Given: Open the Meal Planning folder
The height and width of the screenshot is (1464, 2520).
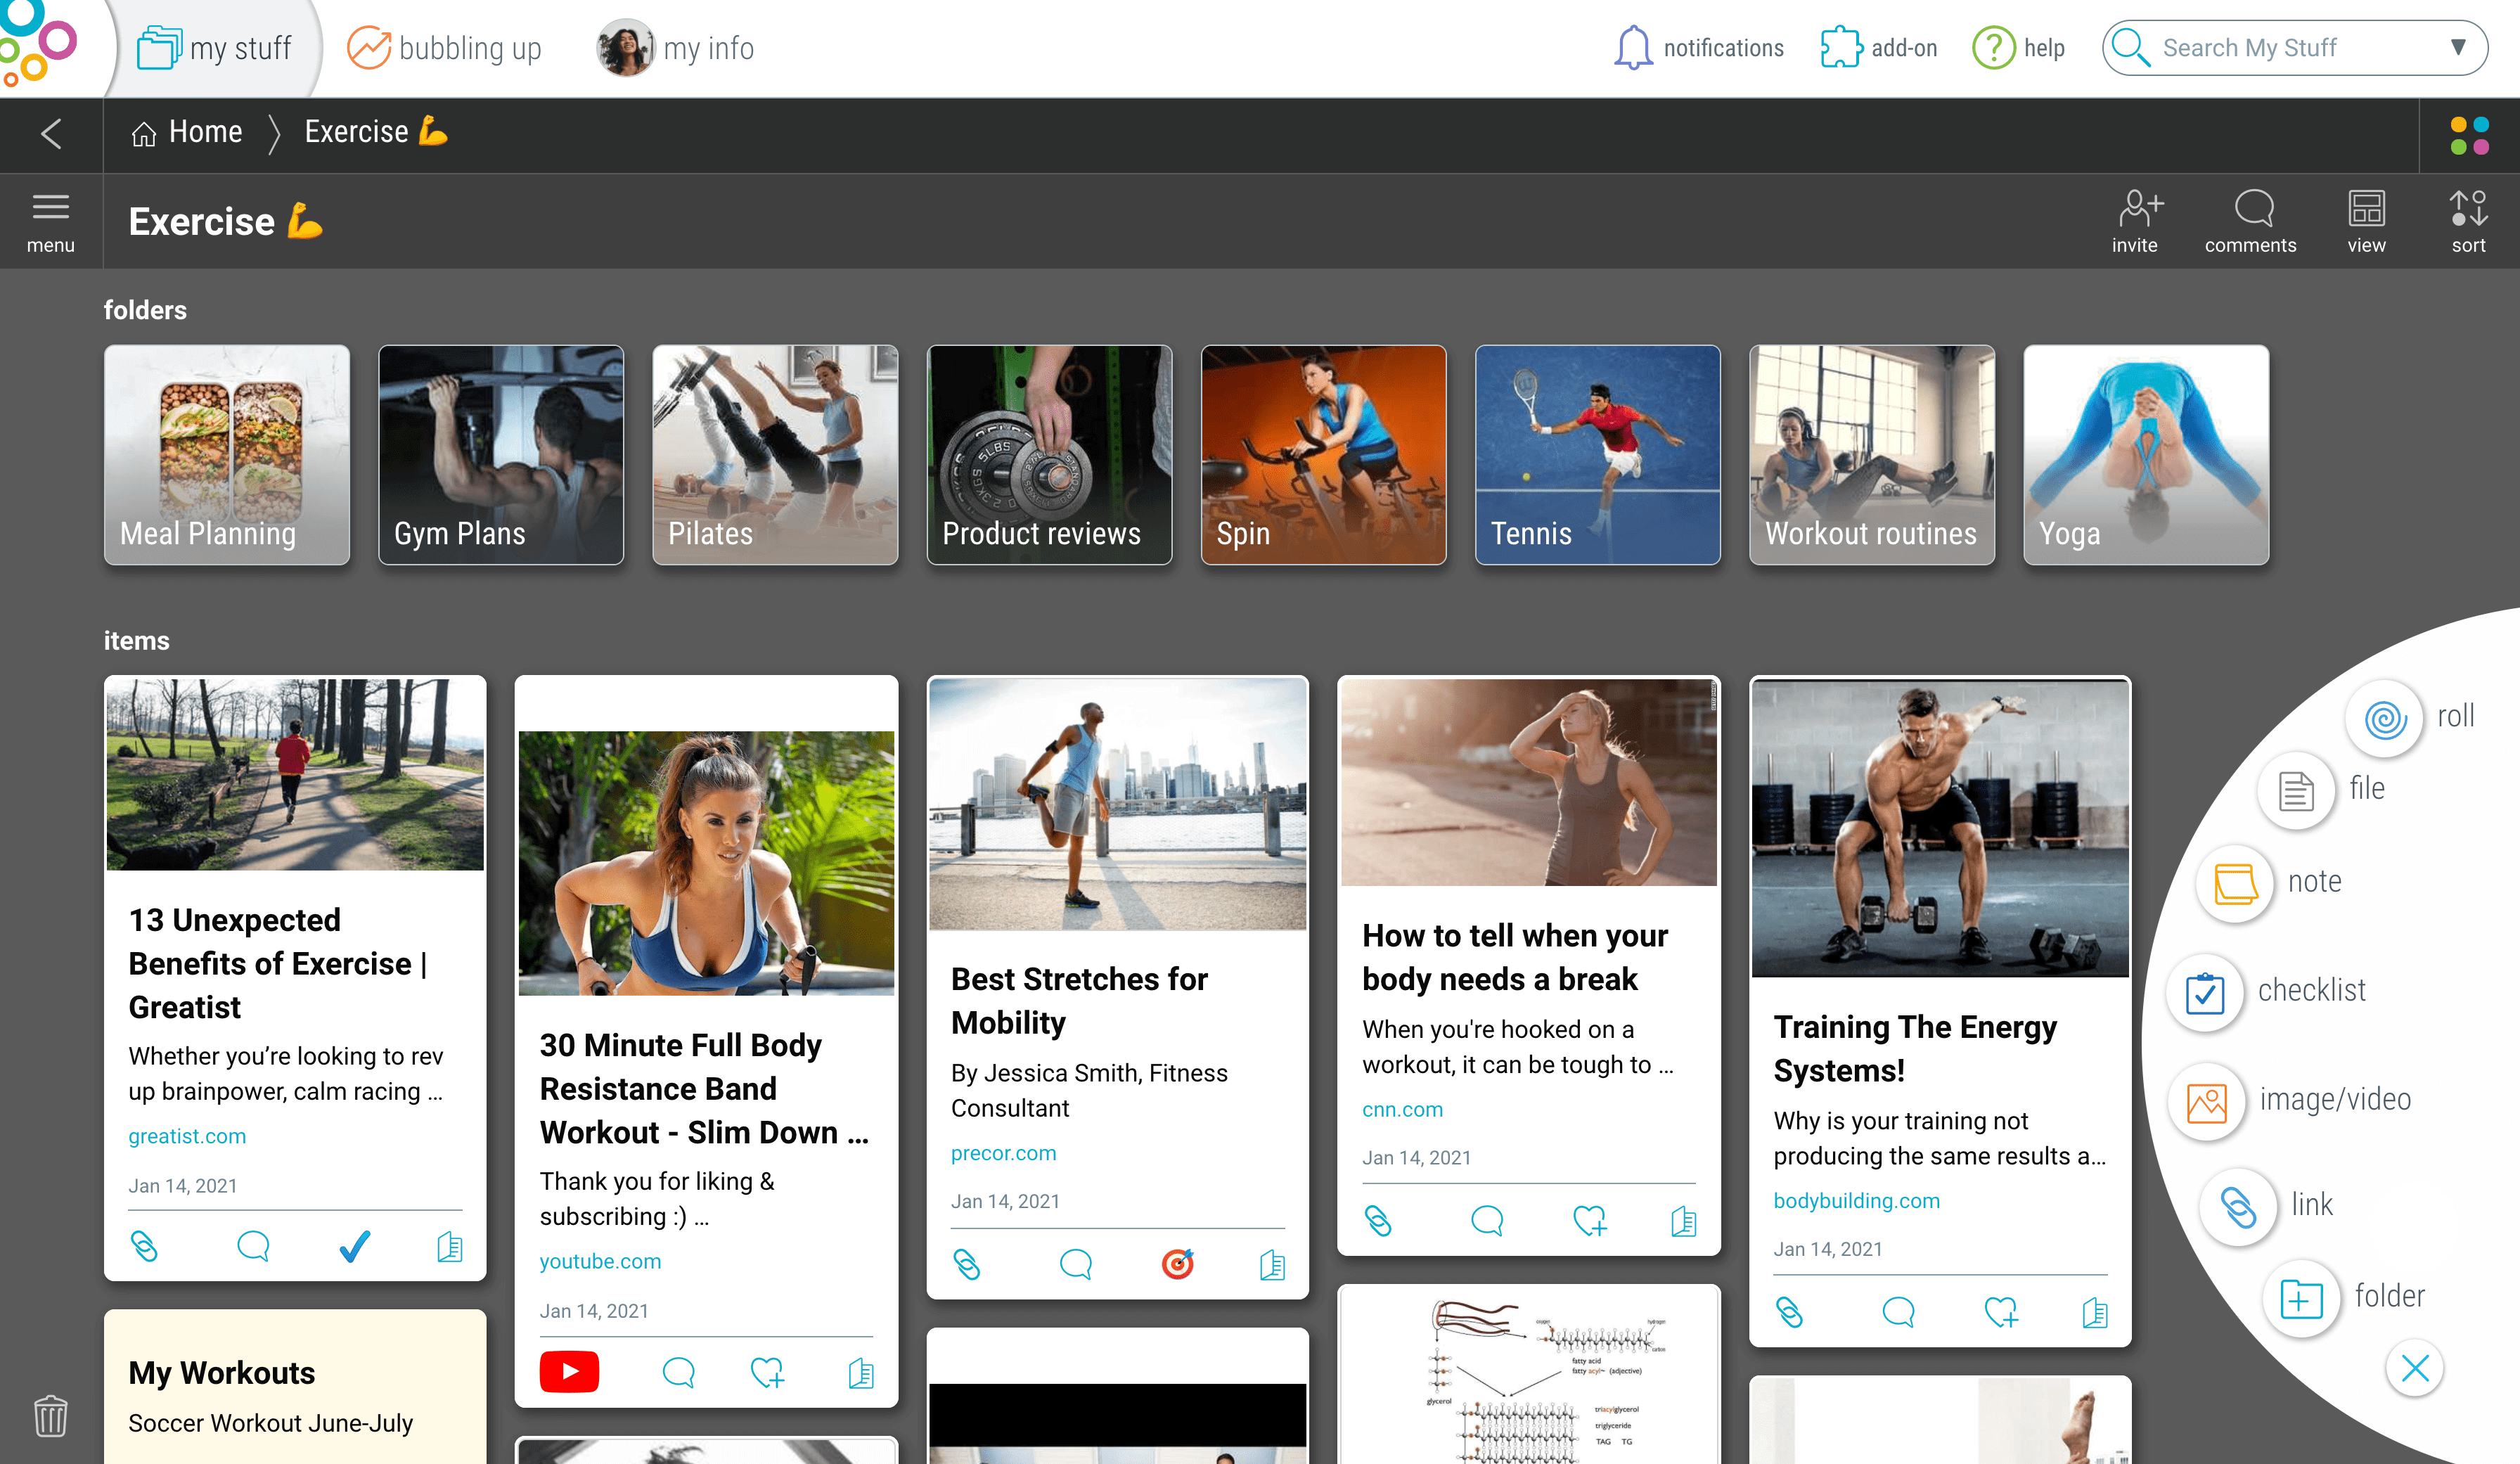Looking at the screenshot, I should [x=227, y=455].
